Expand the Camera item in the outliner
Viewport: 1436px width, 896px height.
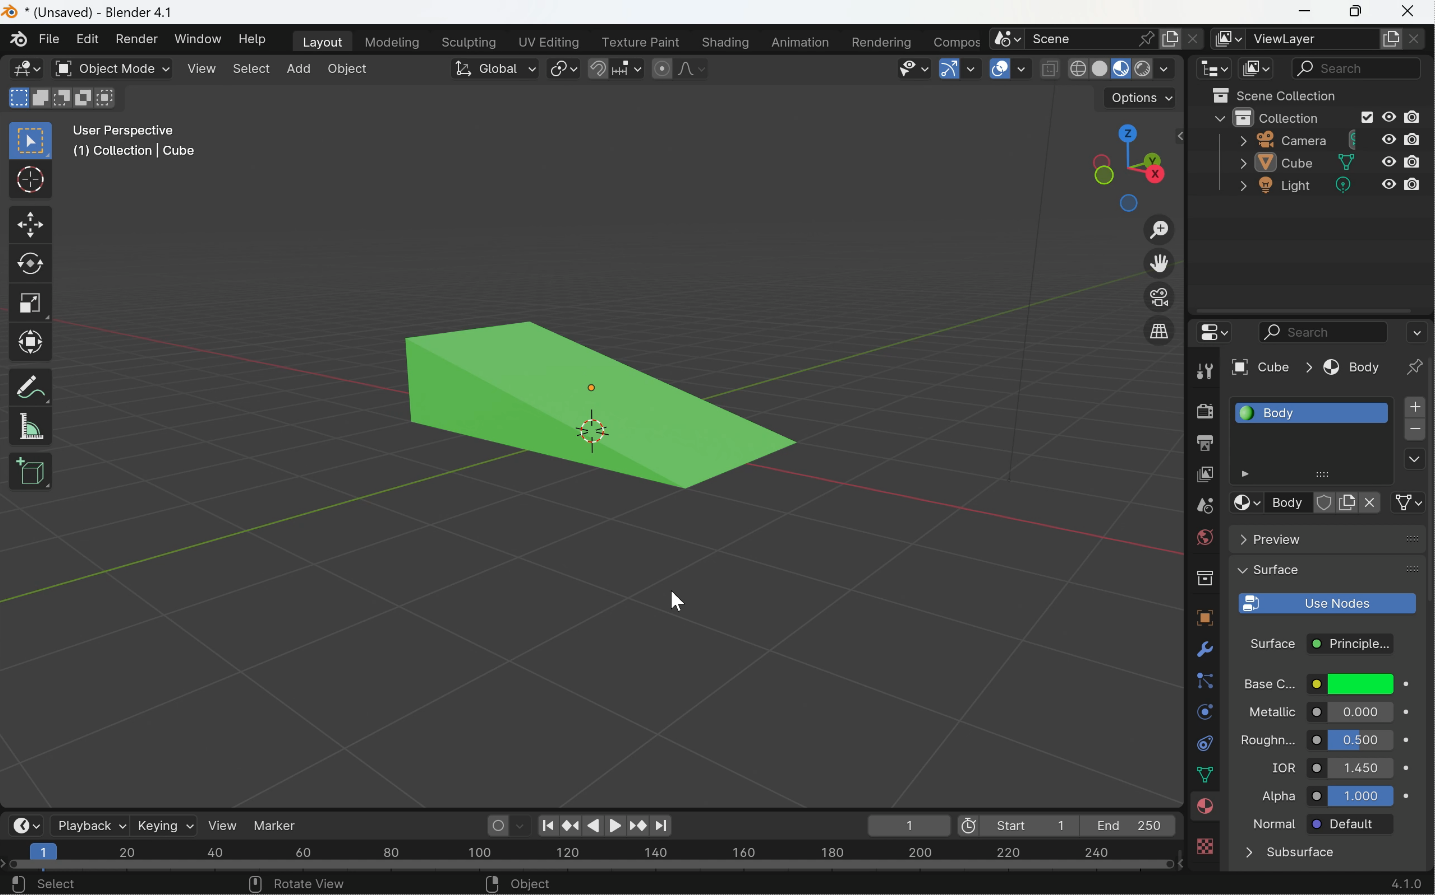1243,141
